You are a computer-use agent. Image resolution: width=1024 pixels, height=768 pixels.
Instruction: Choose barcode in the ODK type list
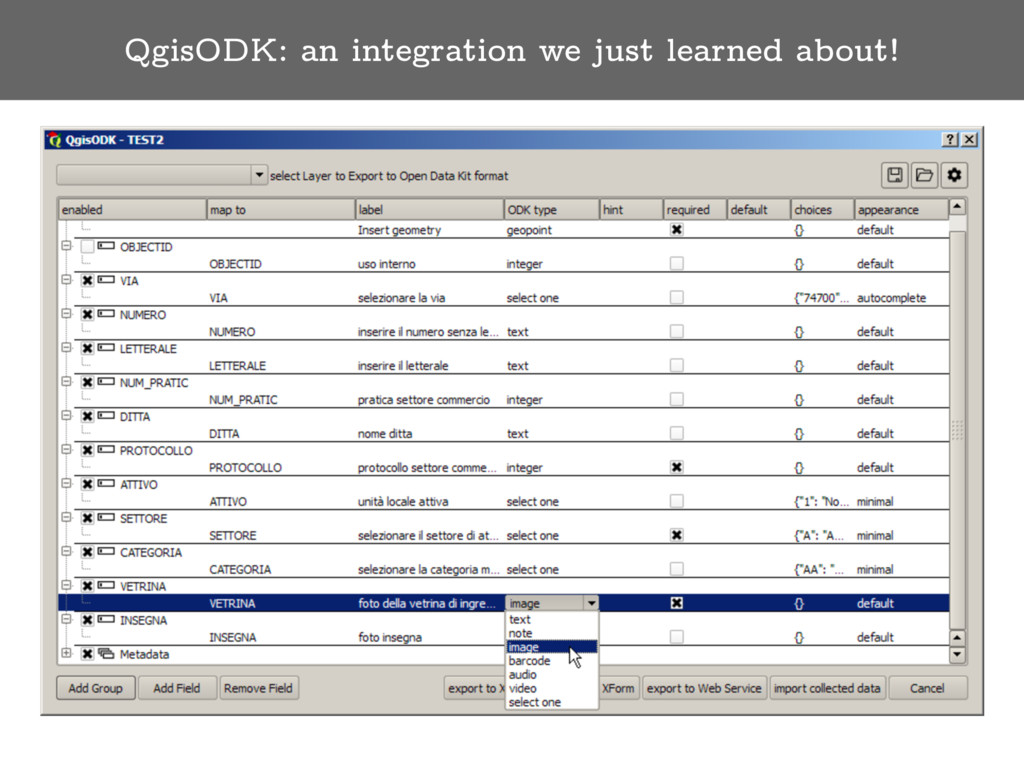point(552,661)
